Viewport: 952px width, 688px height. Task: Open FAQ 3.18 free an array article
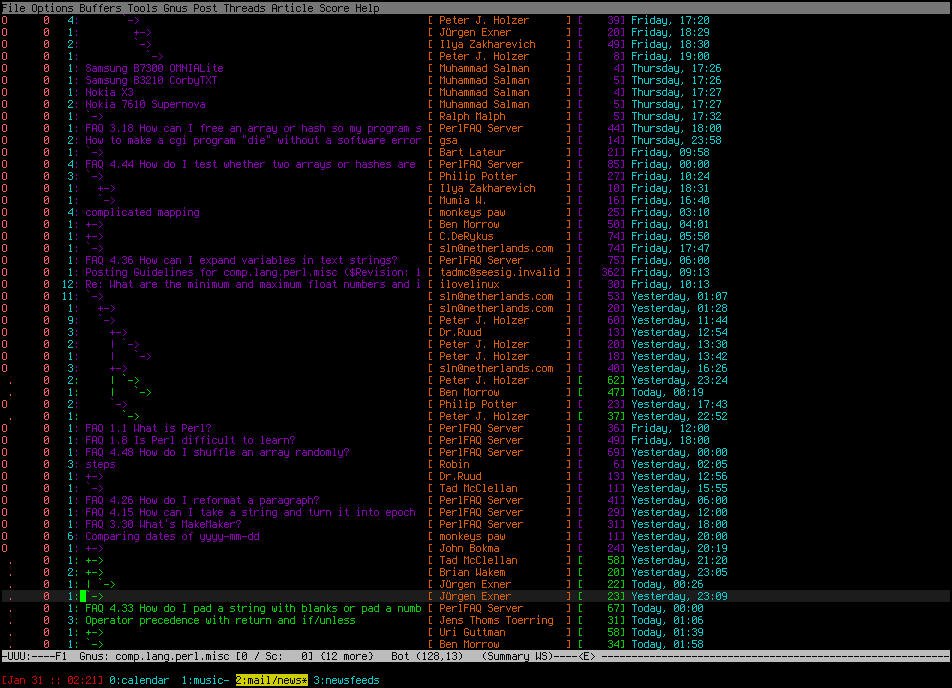(253, 128)
